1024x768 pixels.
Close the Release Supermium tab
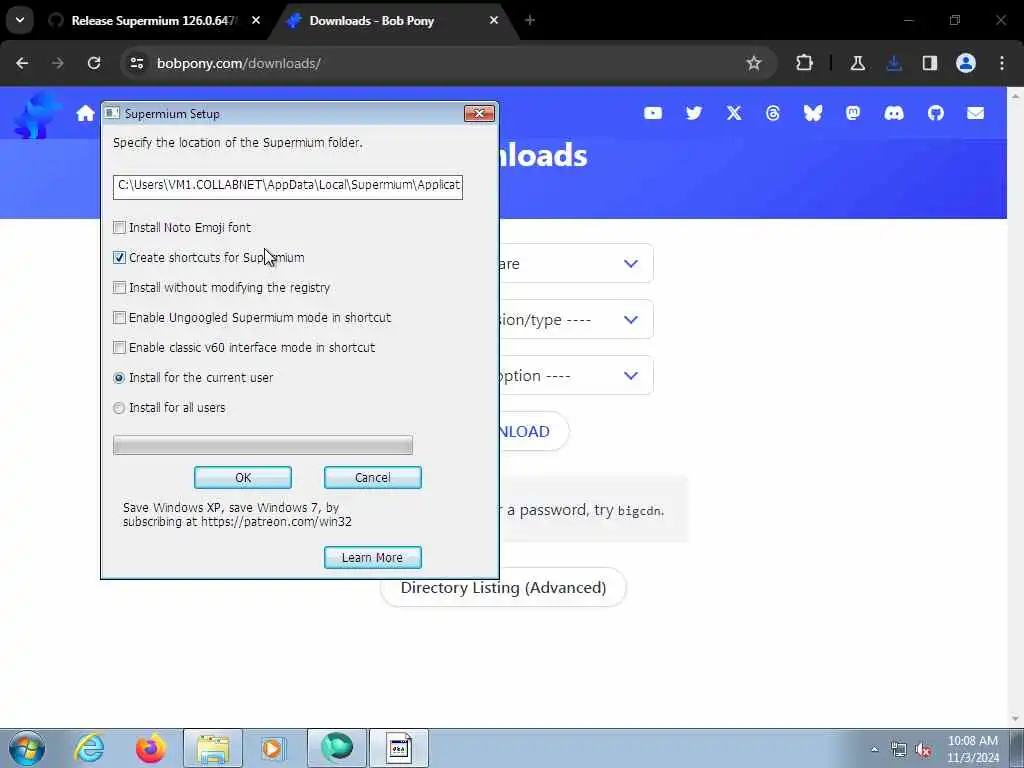(x=256, y=20)
